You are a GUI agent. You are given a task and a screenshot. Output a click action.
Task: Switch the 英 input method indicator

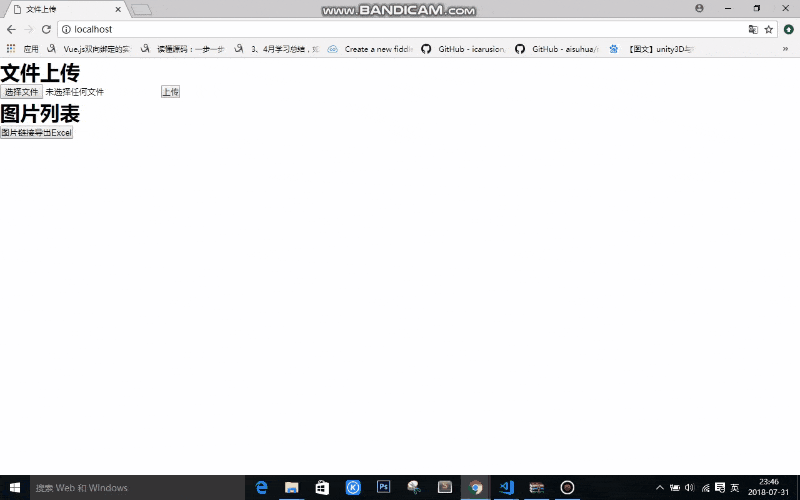tap(735, 488)
